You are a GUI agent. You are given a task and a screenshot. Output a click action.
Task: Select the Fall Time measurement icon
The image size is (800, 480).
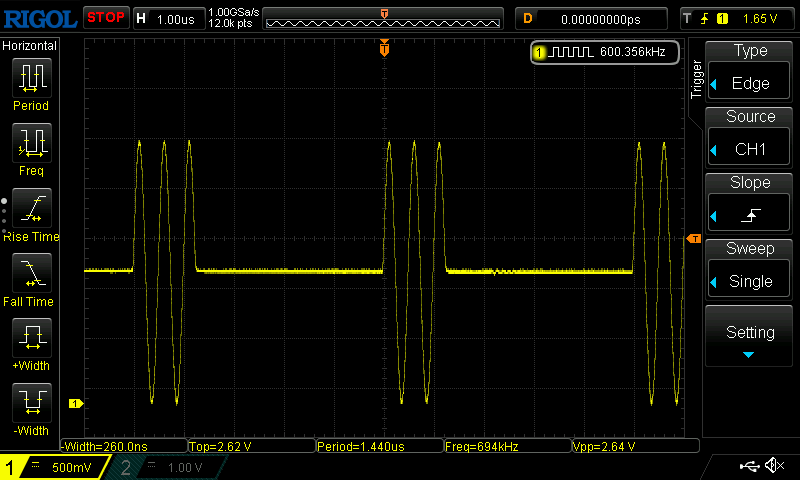[32, 273]
